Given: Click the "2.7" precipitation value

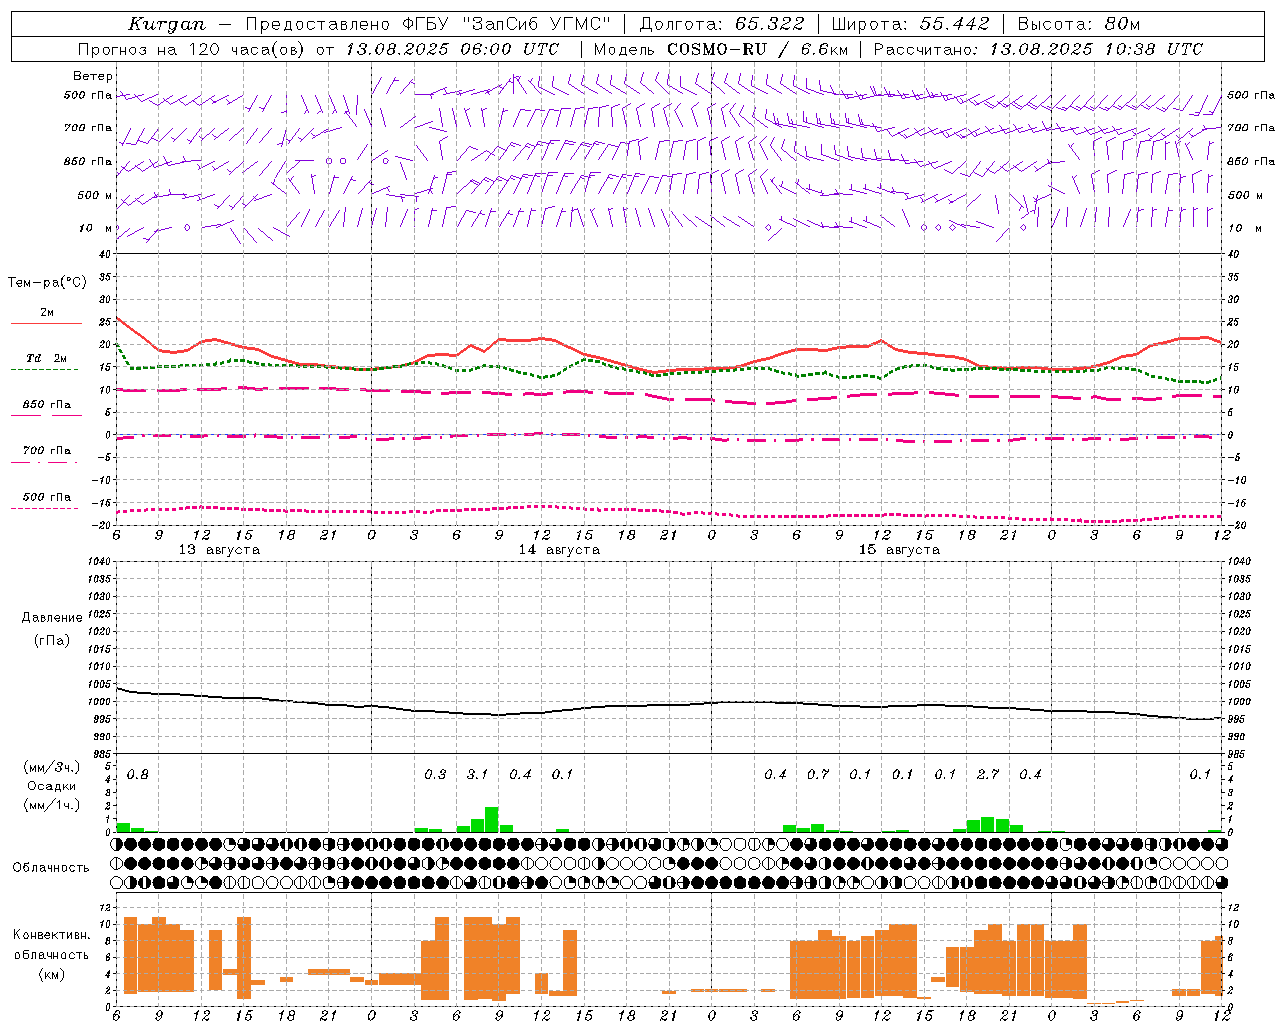Looking at the screenshot, I should 988,775.
